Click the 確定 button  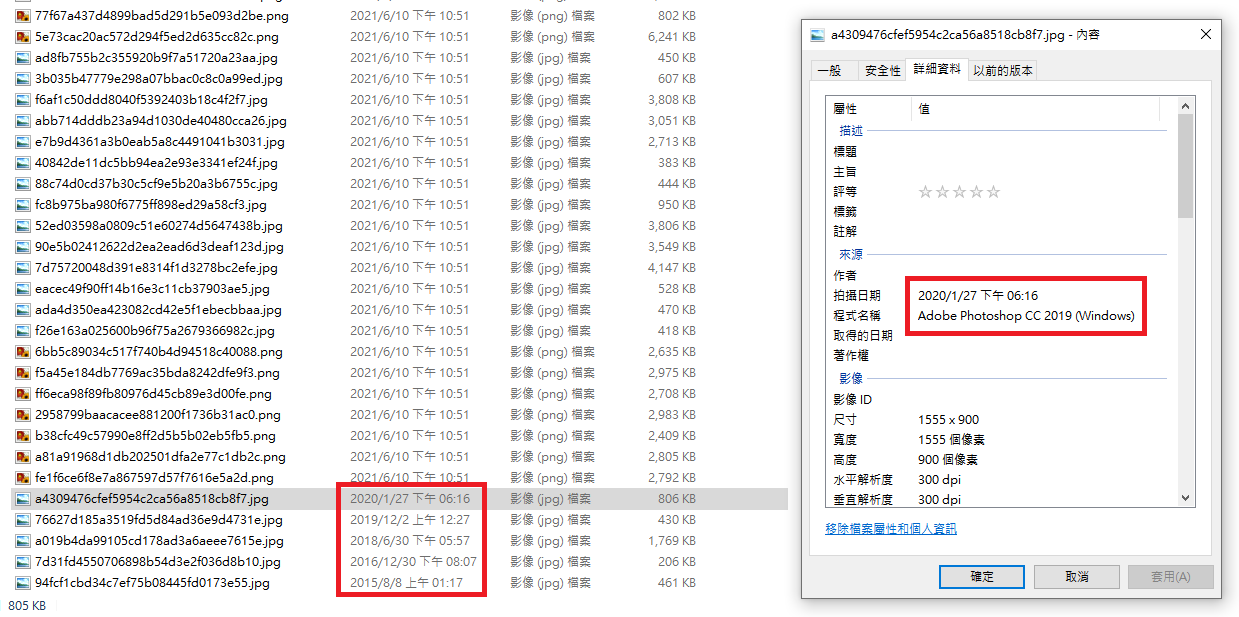coord(982,577)
